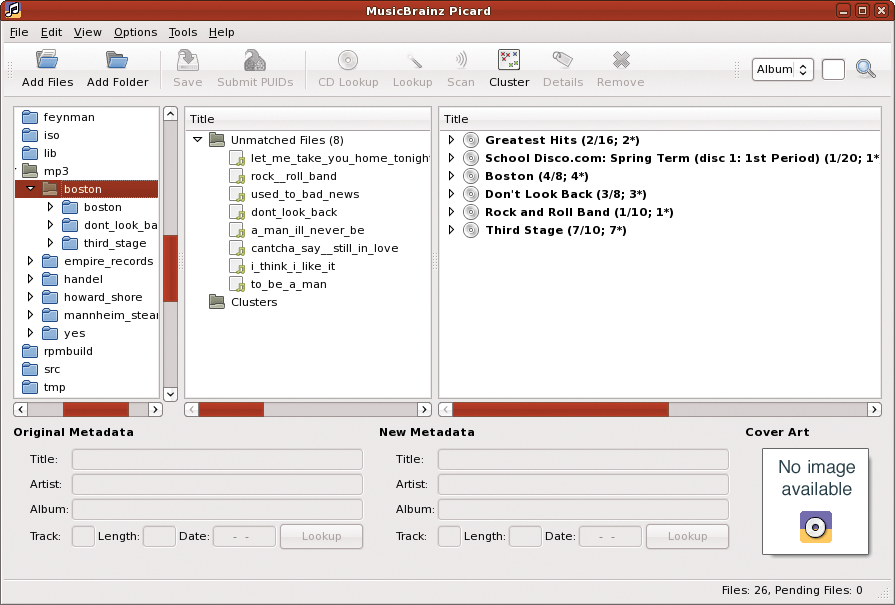Select the cantcha_say__still_in_love file
Image resolution: width=895 pixels, height=605 pixels.
click(324, 248)
